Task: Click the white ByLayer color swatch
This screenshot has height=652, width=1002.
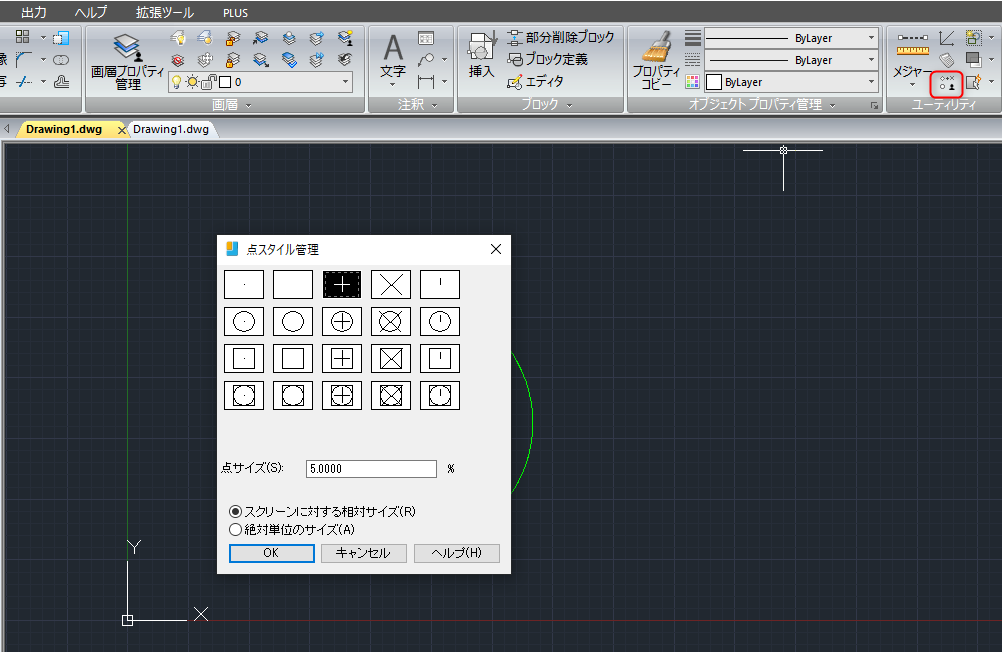Action: tap(714, 82)
